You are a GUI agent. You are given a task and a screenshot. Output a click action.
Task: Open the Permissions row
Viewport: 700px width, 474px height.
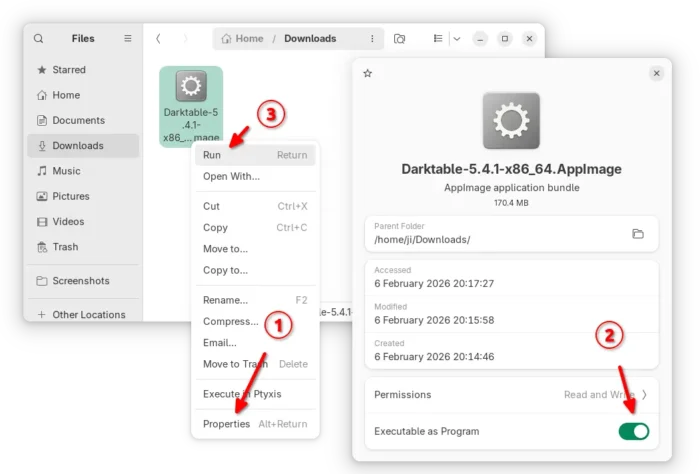coord(510,395)
